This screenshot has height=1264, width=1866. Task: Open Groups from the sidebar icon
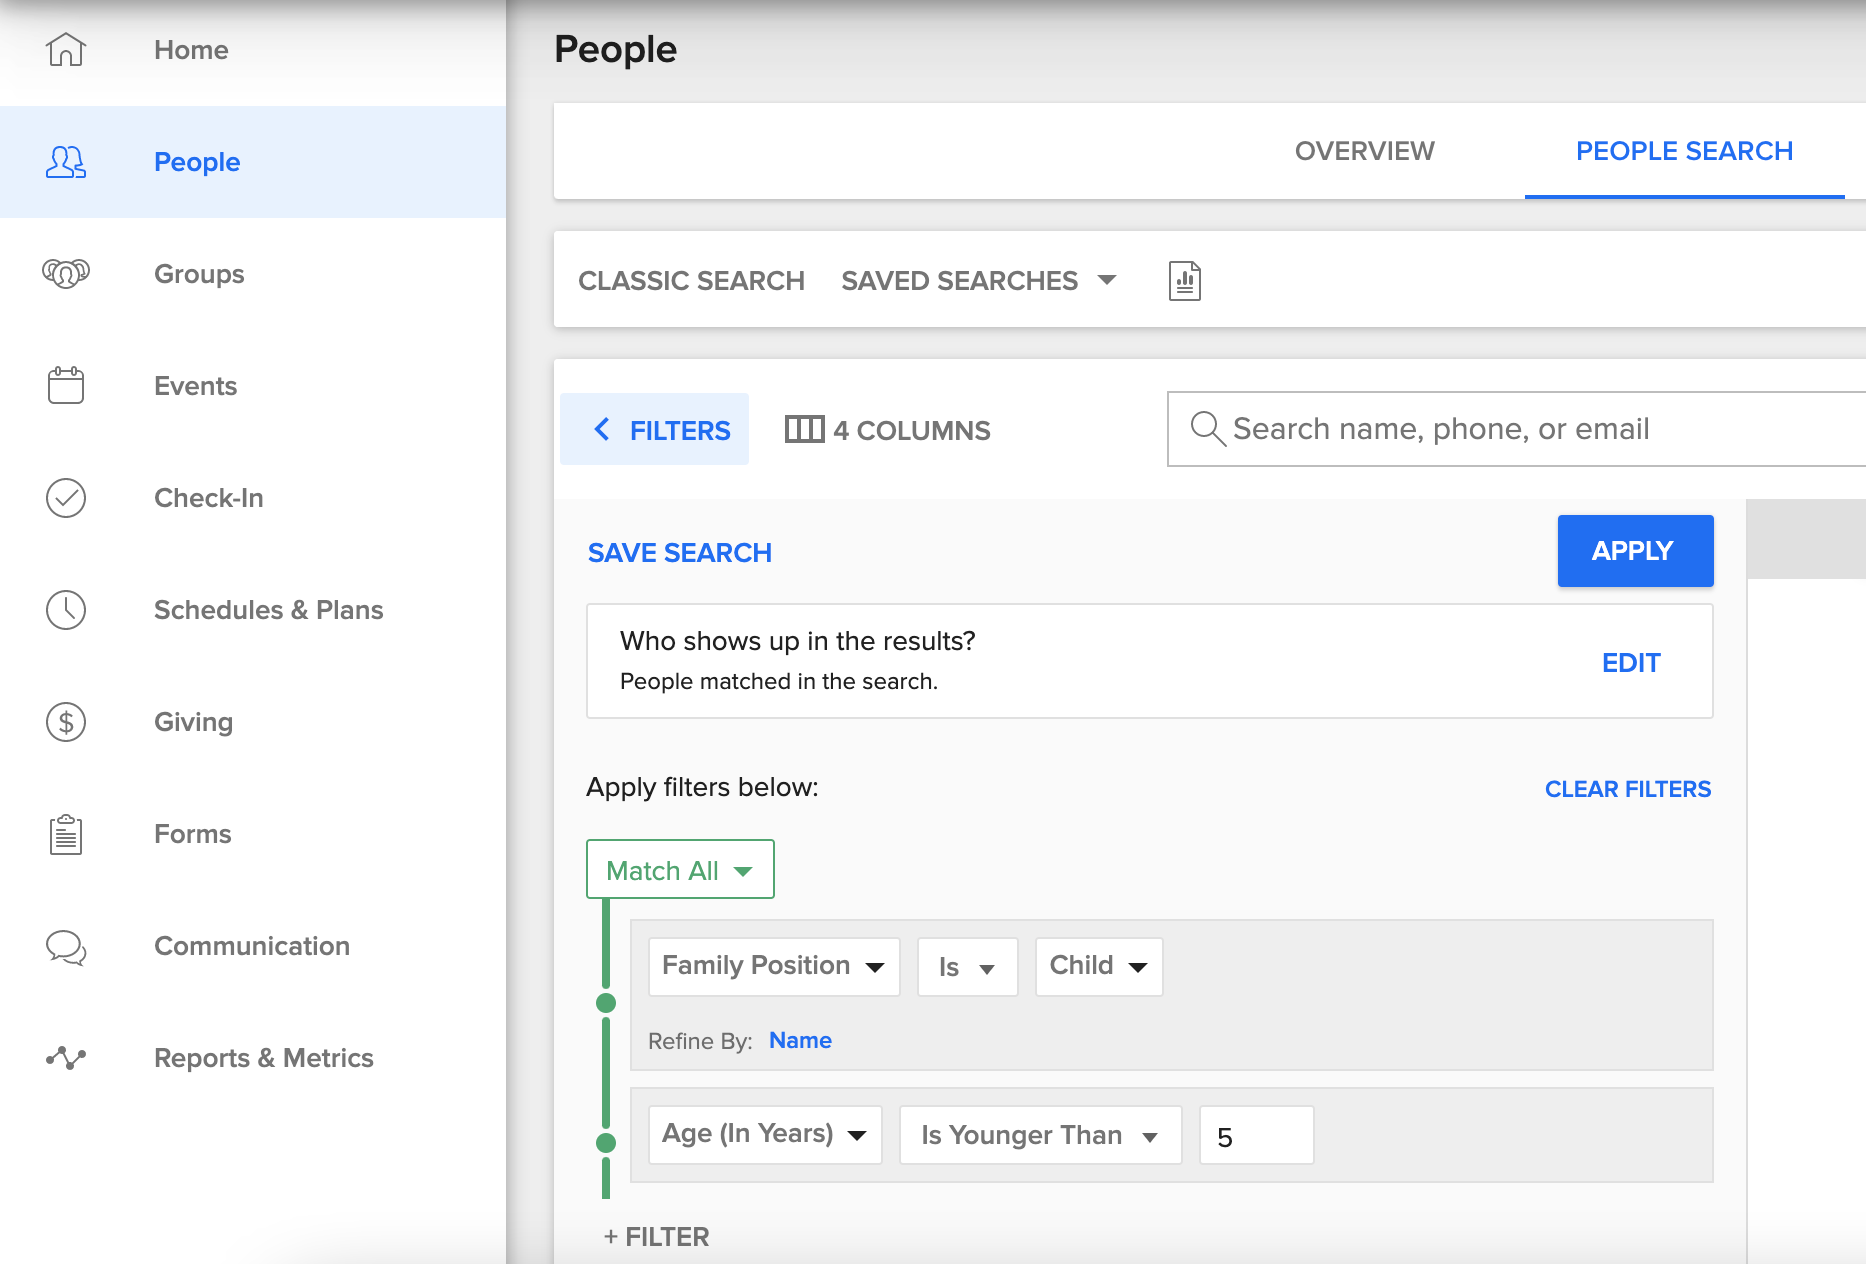point(65,273)
